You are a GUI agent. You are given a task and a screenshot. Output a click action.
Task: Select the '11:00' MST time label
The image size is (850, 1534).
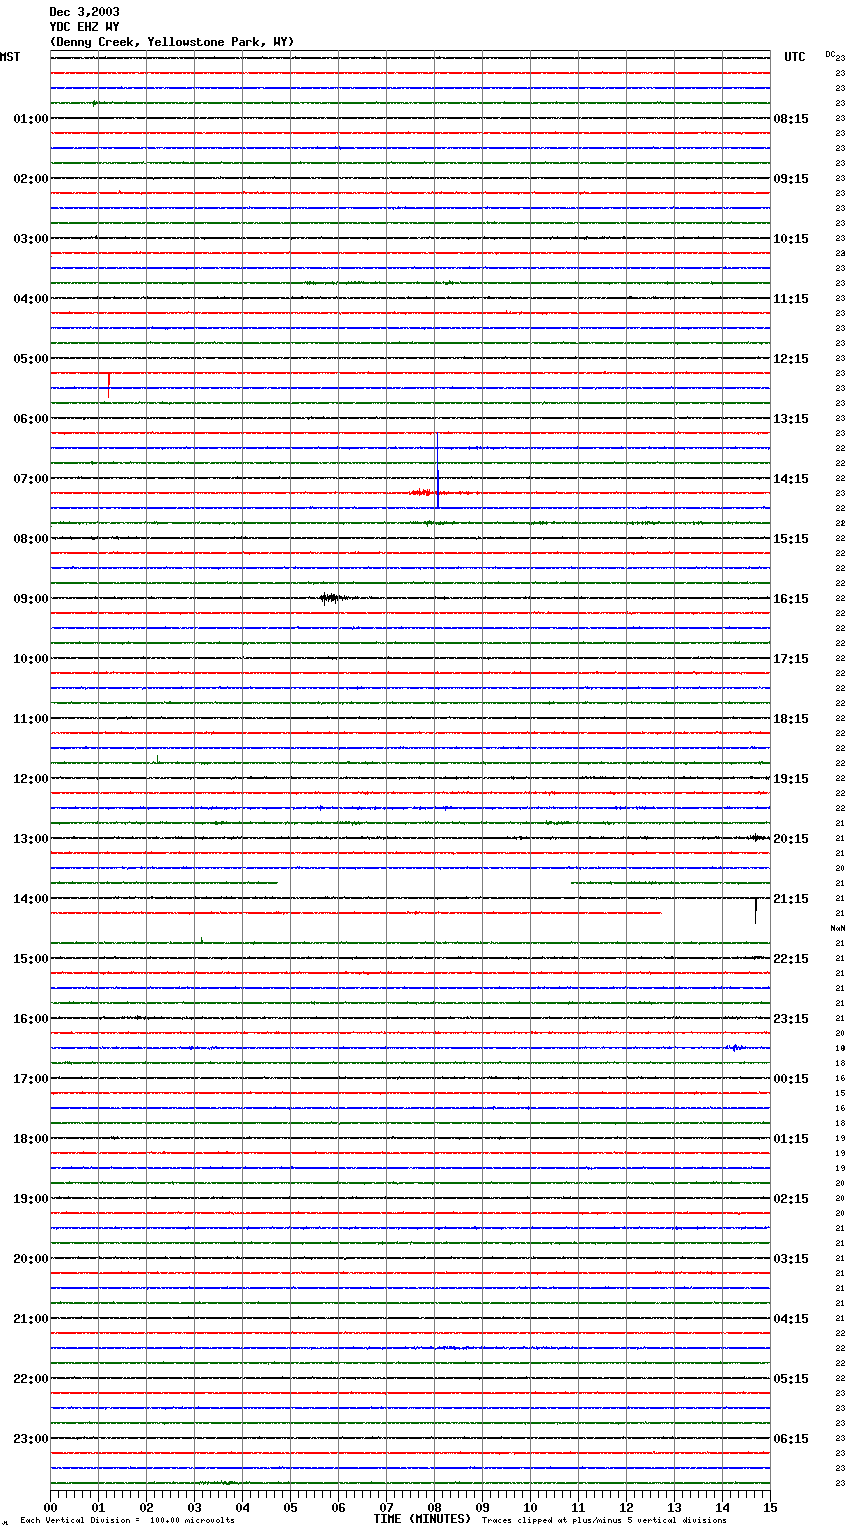(31, 719)
